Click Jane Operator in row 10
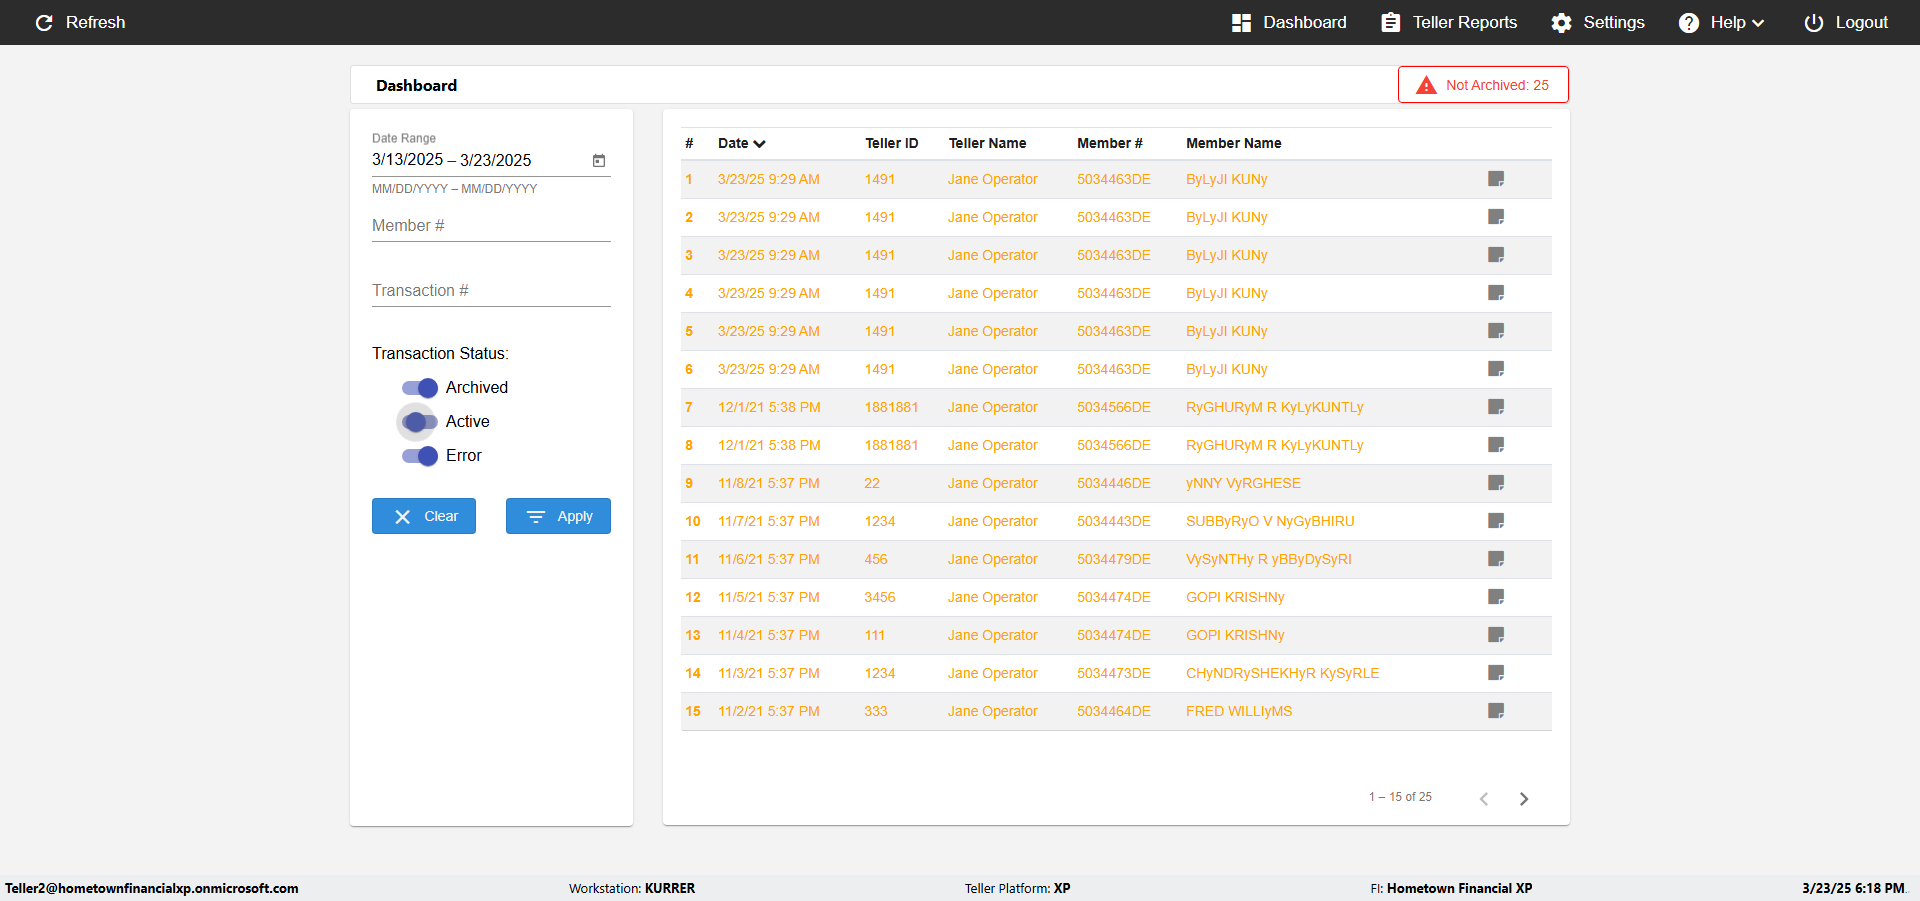This screenshot has width=1920, height=901. point(993,521)
